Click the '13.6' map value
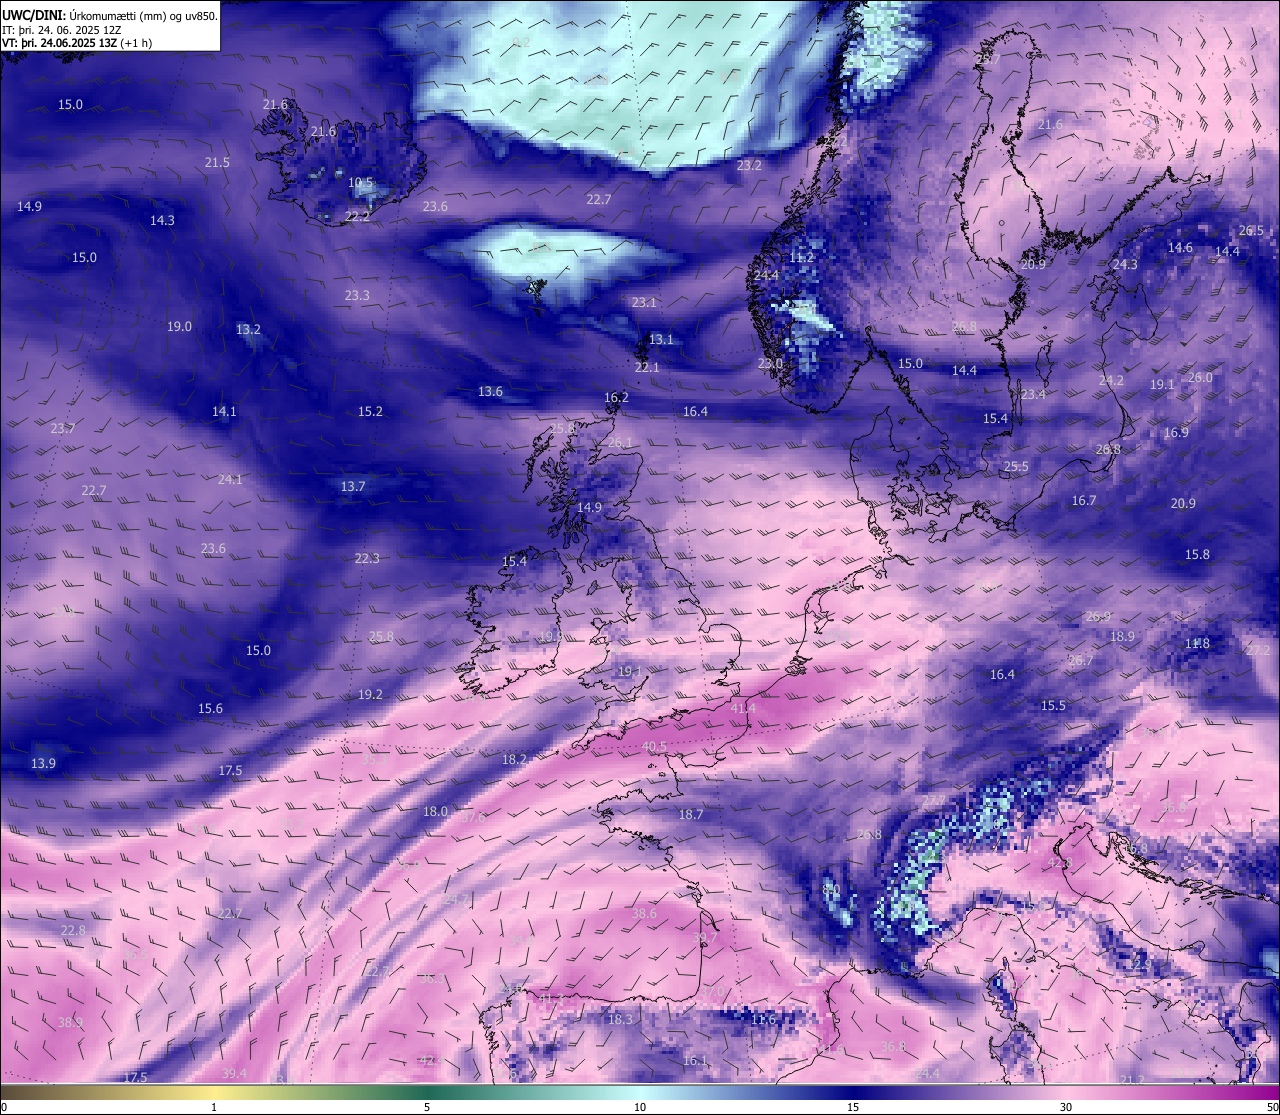This screenshot has width=1280, height=1115. 490,391
